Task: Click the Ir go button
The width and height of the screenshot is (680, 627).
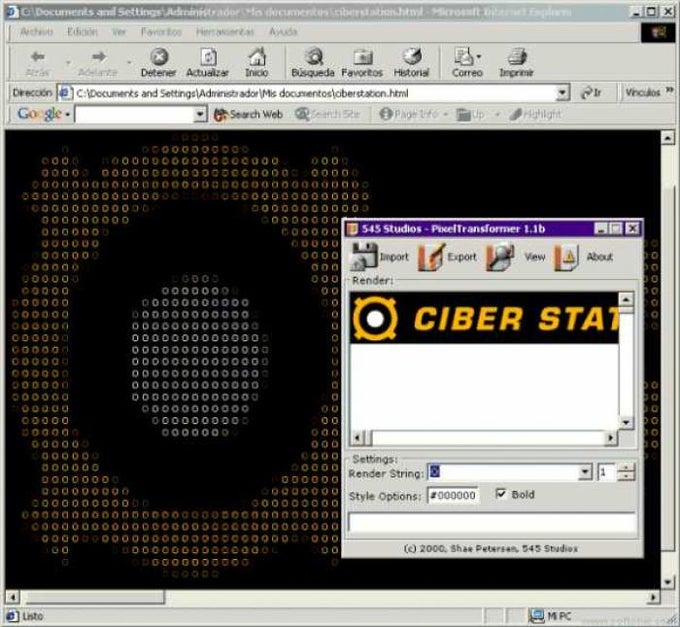Action: click(592, 93)
